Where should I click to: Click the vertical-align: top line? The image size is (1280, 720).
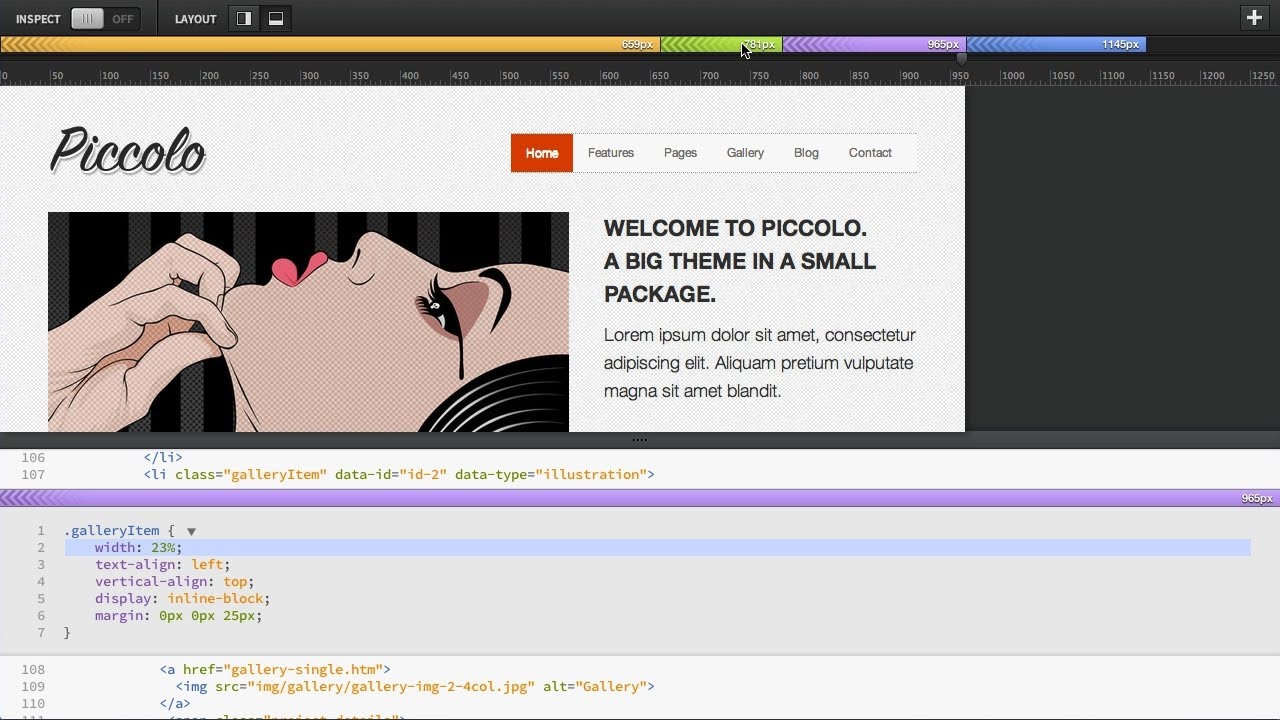pyautogui.click(x=174, y=582)
